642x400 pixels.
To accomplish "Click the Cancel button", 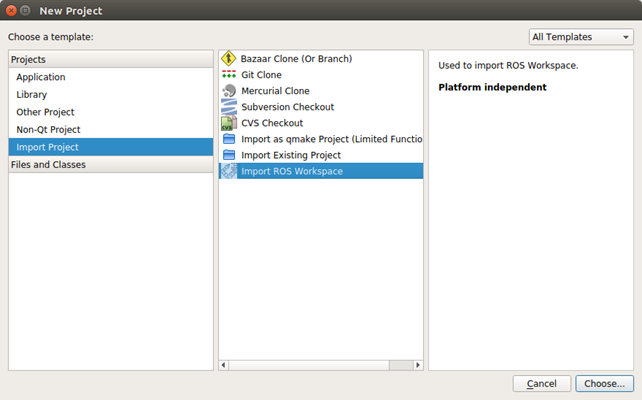I will (542, 384).
